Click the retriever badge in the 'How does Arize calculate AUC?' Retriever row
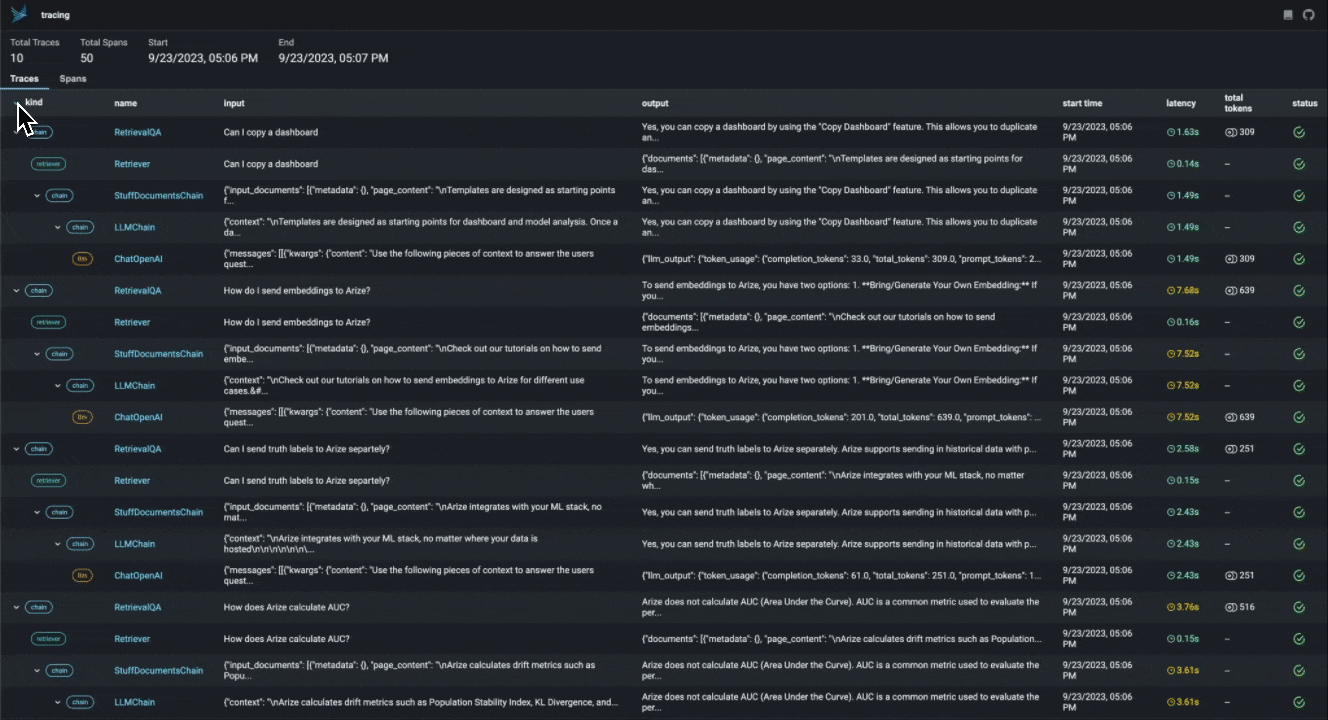The height and width of the screenshot is (720, 1328). (48, 639)
